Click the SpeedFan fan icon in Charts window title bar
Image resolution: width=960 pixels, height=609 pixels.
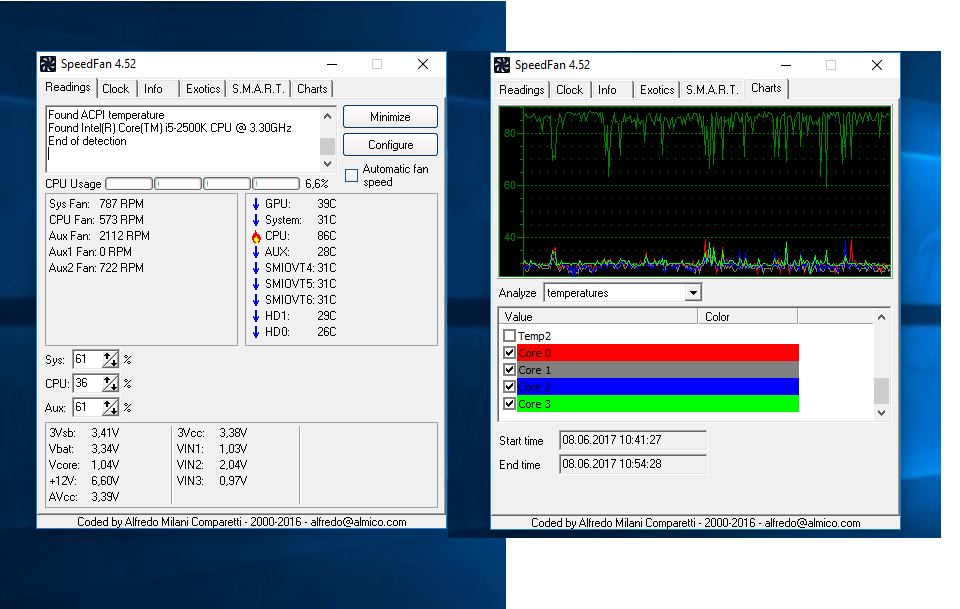(502, 65)
